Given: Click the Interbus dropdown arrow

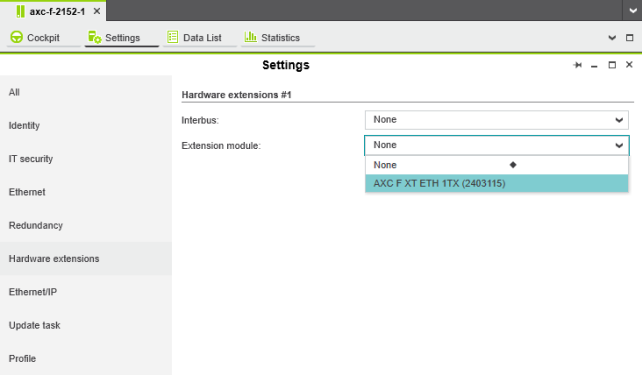Looking at the screenshot, I should point(619,120).
